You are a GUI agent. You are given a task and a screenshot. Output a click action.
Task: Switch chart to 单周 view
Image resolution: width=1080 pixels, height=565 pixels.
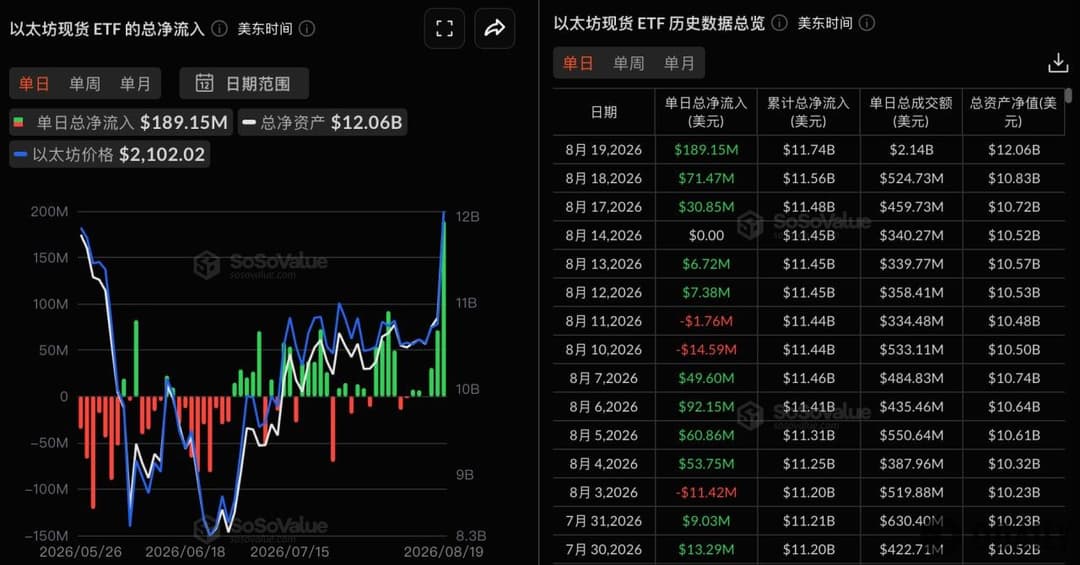pyautogui.click(x=85, y=84)
